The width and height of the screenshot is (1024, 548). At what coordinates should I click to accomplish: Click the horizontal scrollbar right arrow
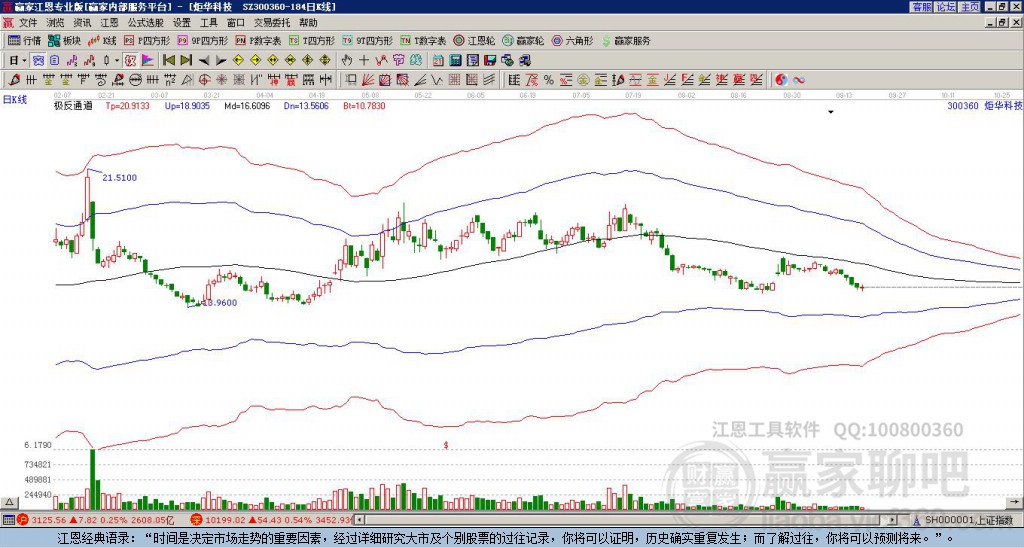point(893,520)
